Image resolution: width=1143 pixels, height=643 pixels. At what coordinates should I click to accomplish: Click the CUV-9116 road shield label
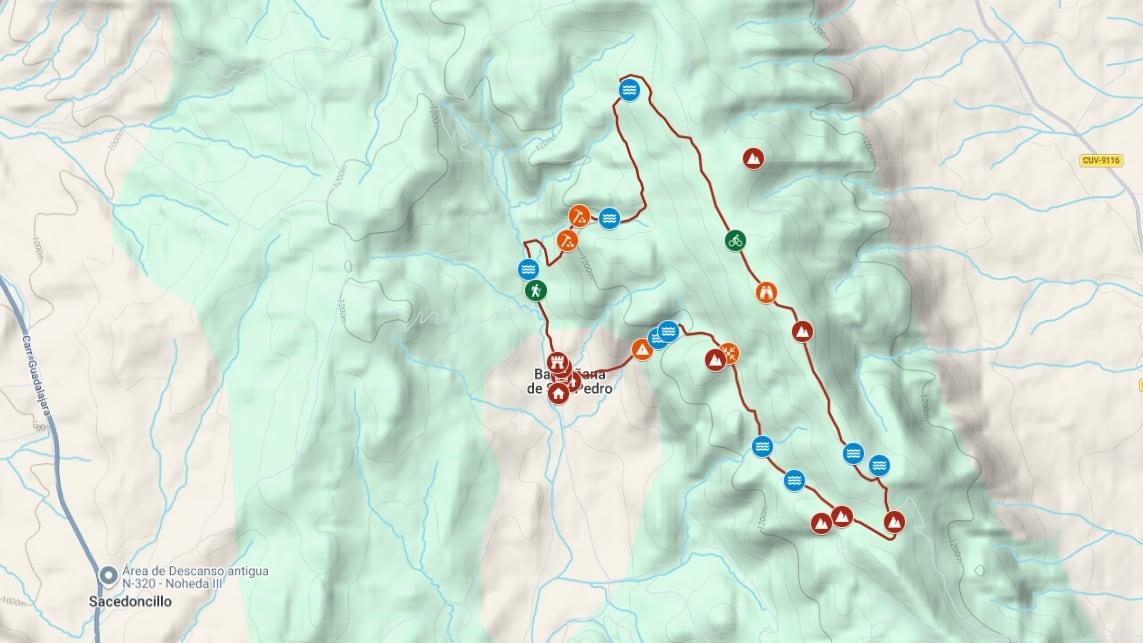[1101, 160]
